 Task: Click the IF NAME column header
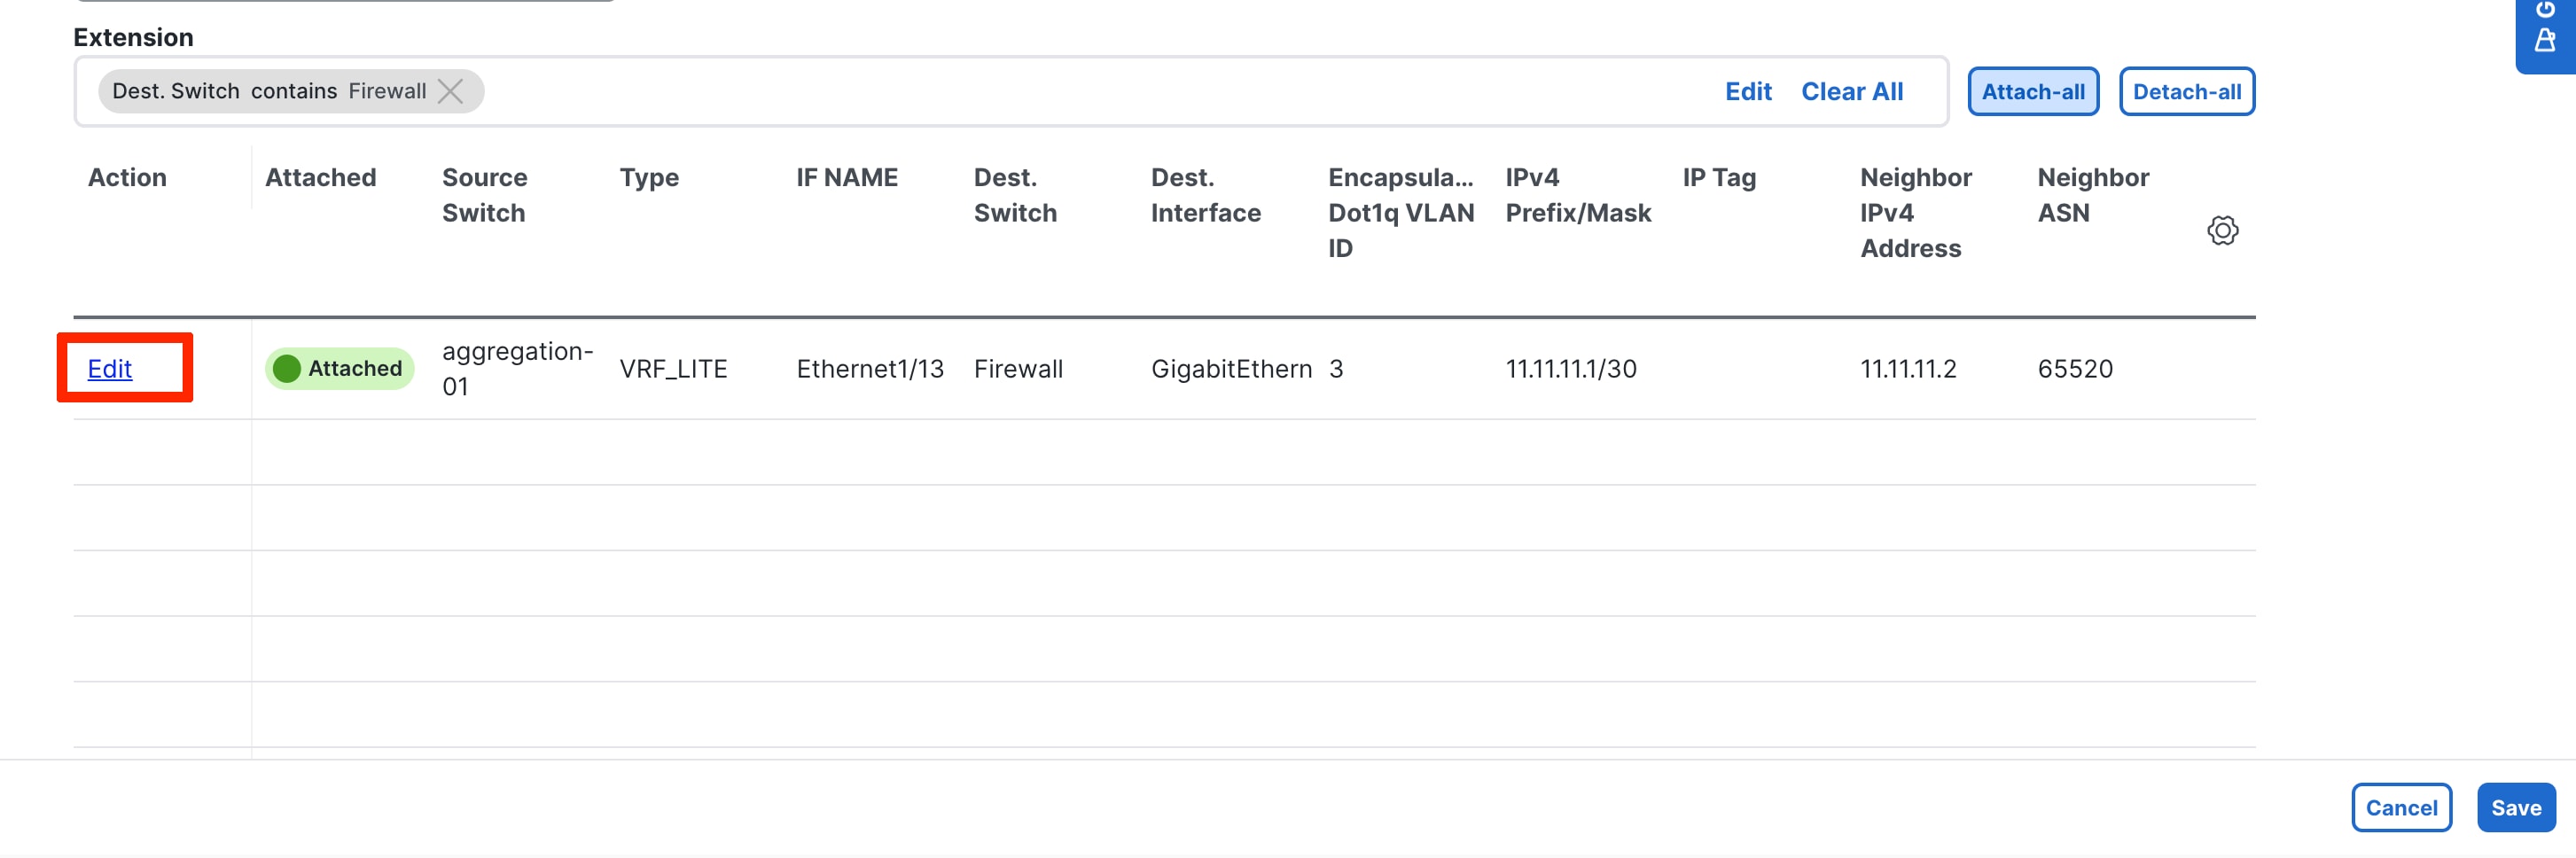(x=846, y=178)
